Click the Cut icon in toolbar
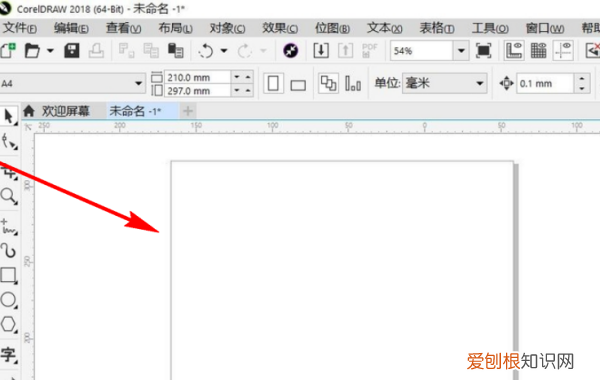The image size is (600, 380). point(126,51)
